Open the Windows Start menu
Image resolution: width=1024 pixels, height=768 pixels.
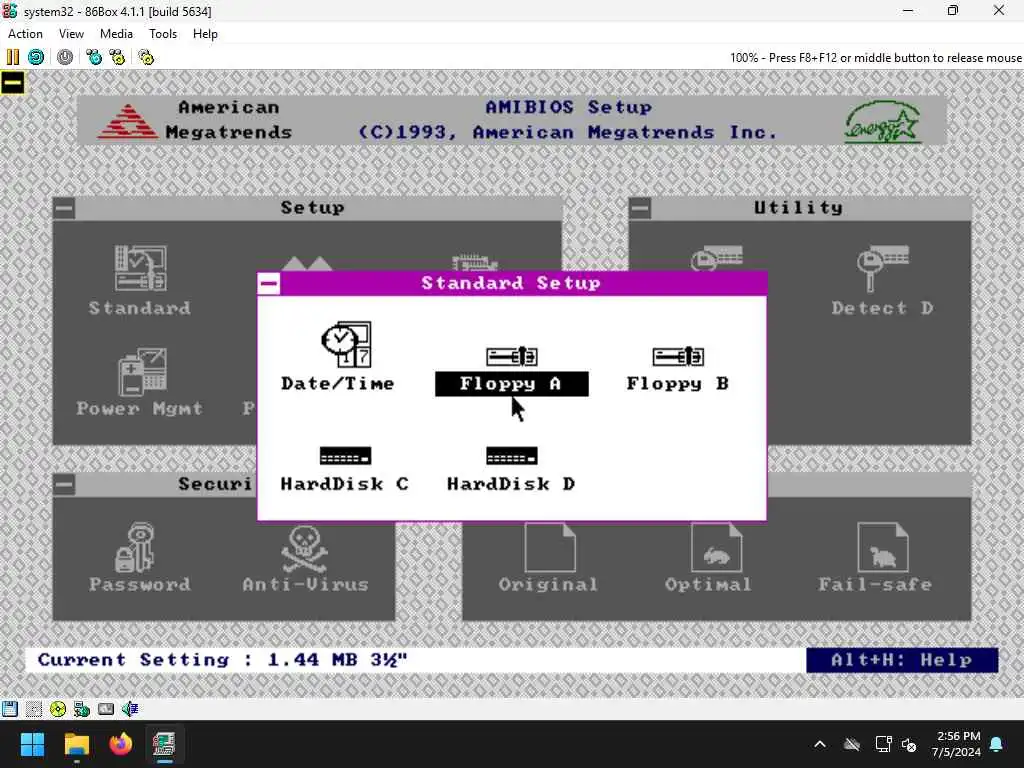[32, 744]
